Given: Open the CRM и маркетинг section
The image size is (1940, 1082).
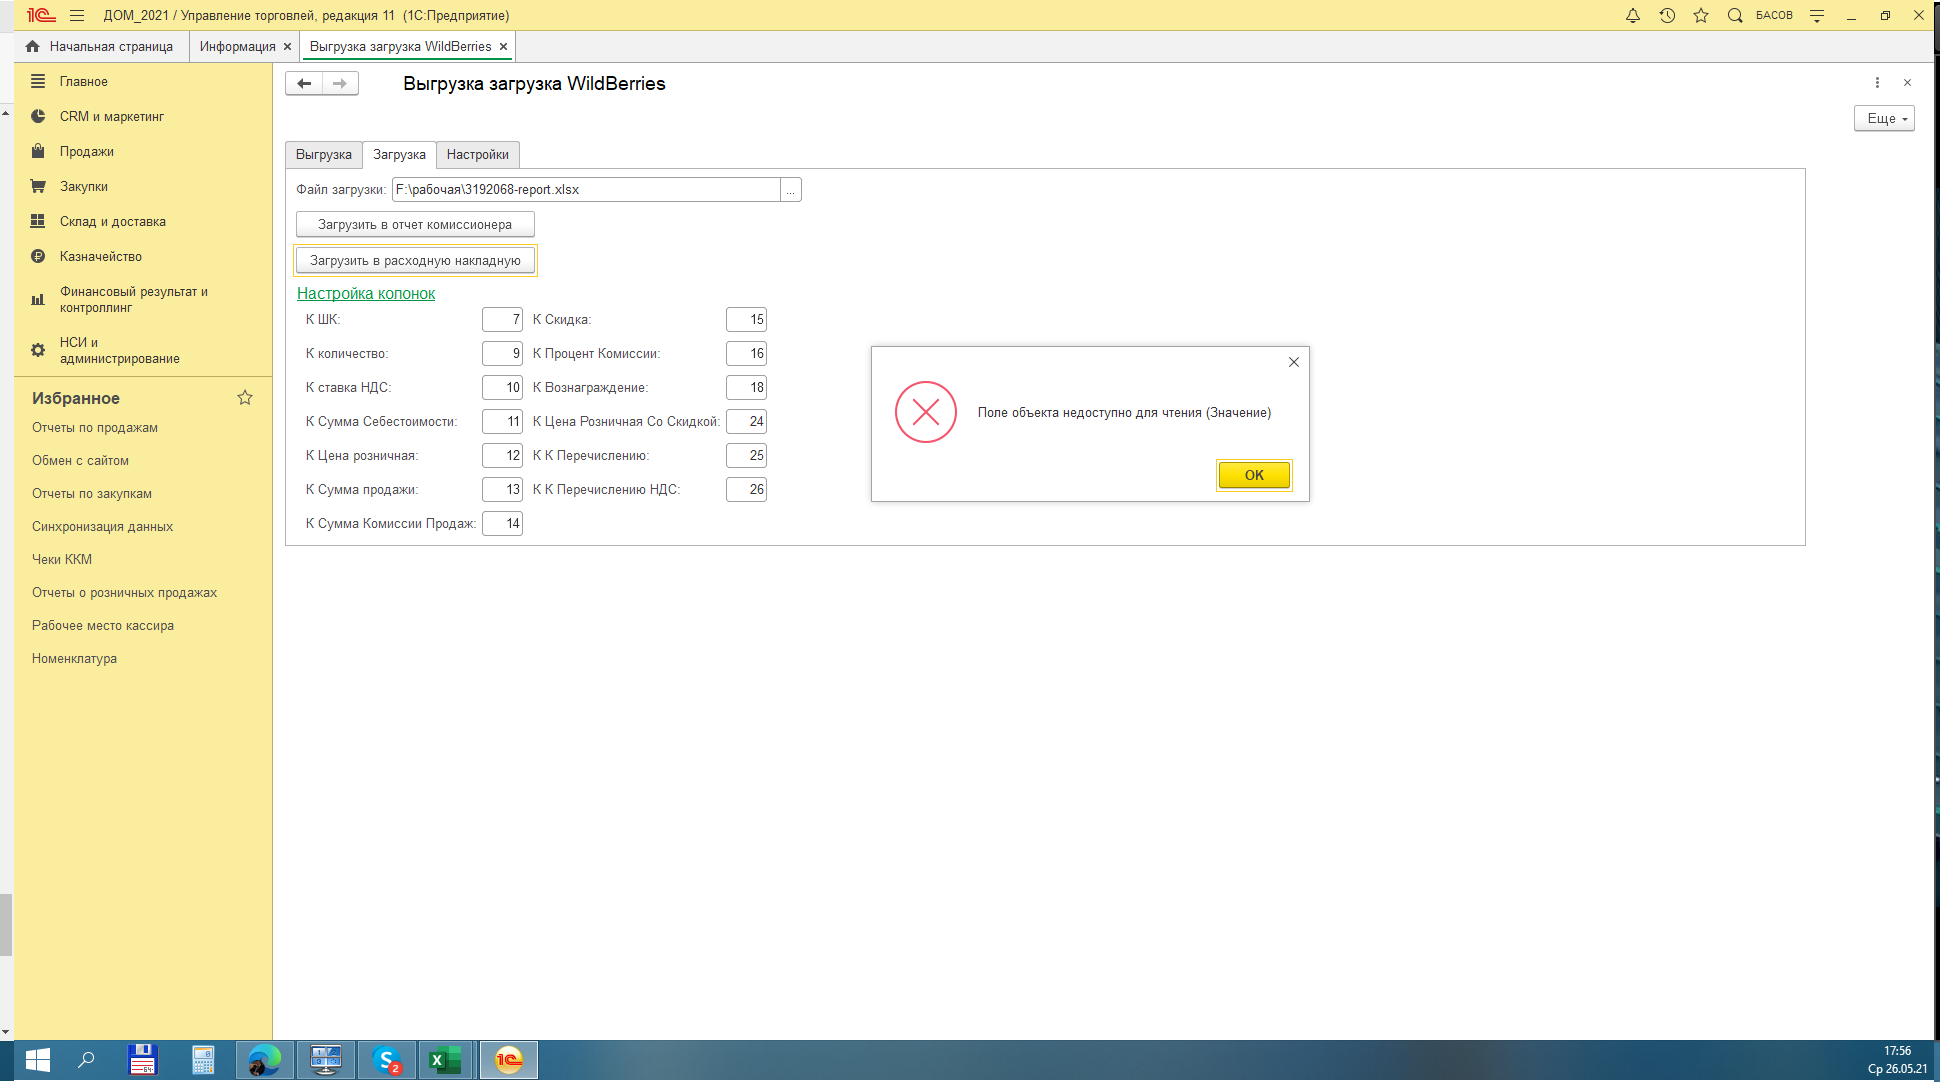Looking at the screenshot, I should pos(111,117).
